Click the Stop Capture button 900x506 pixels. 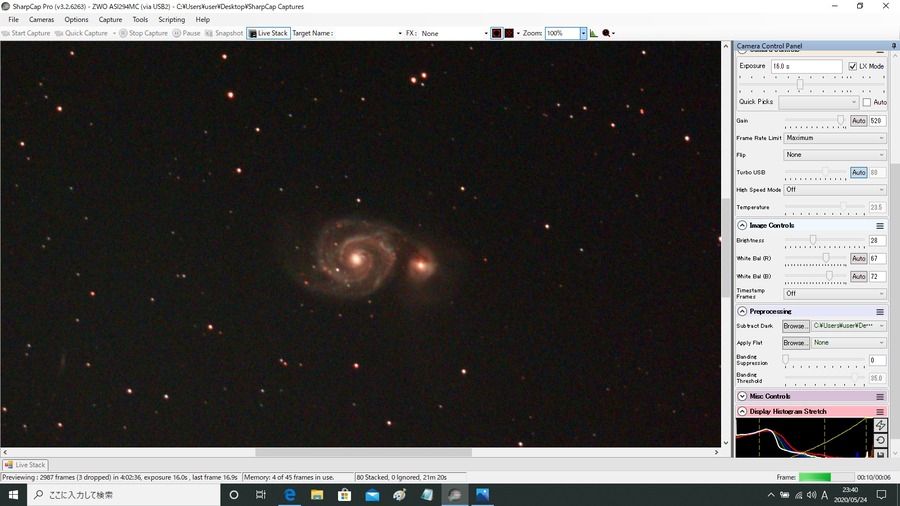tap(143, 33)
